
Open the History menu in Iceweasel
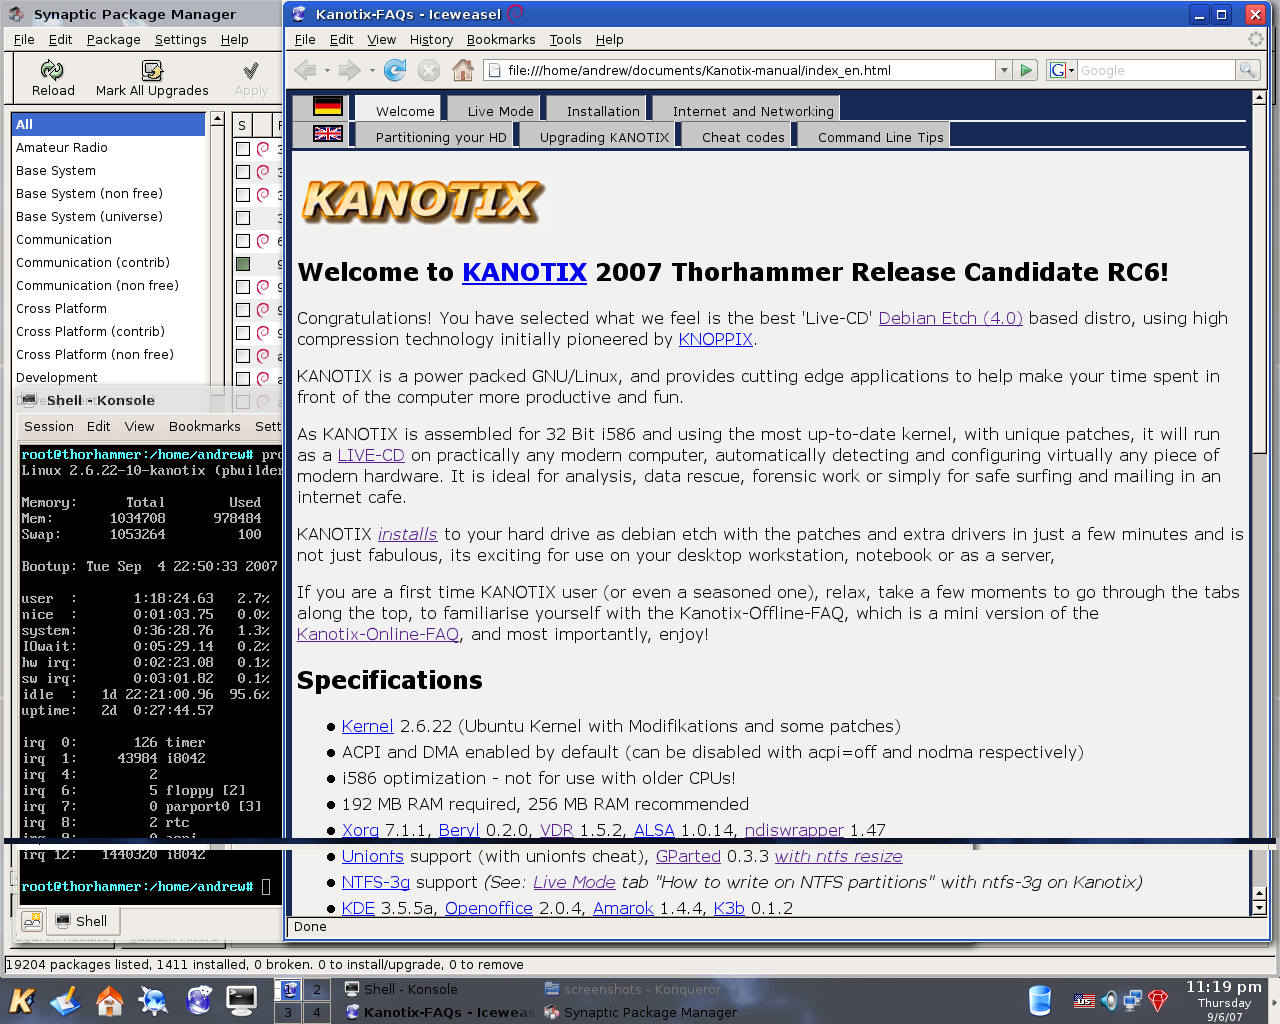pos(431,39)
